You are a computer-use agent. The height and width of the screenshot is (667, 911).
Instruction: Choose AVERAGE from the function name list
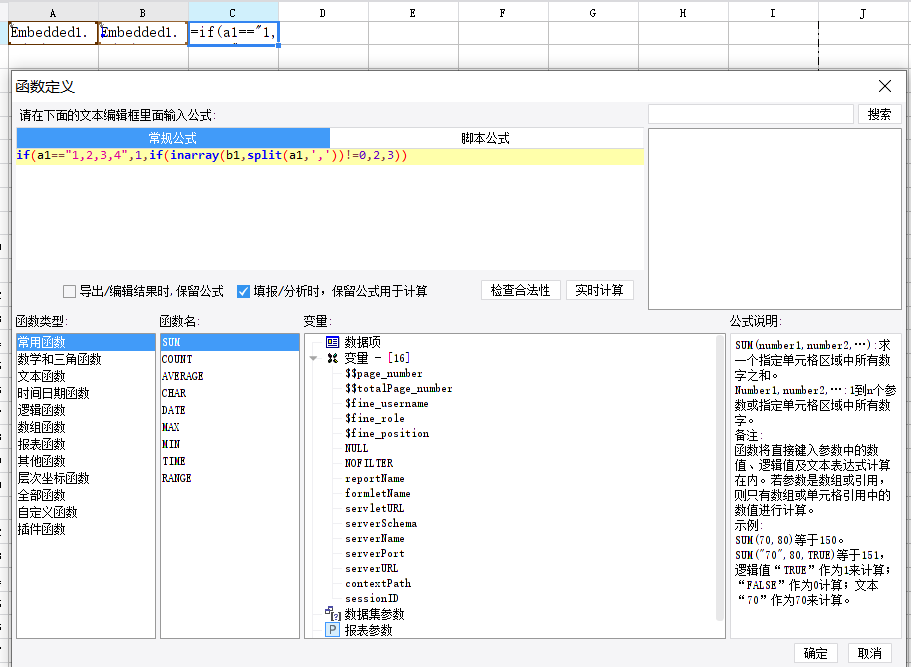click(182, 376)
